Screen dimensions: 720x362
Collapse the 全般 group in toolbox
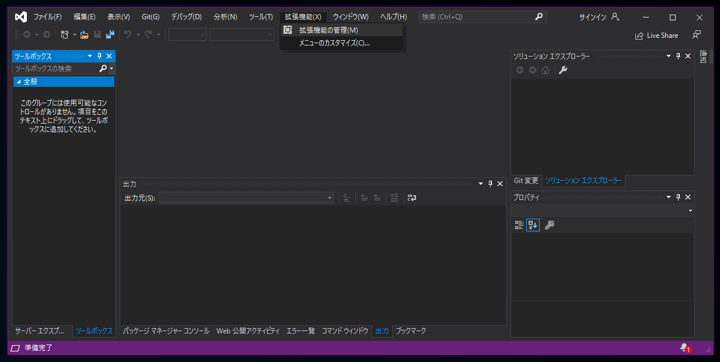click(x=19, y=82)
